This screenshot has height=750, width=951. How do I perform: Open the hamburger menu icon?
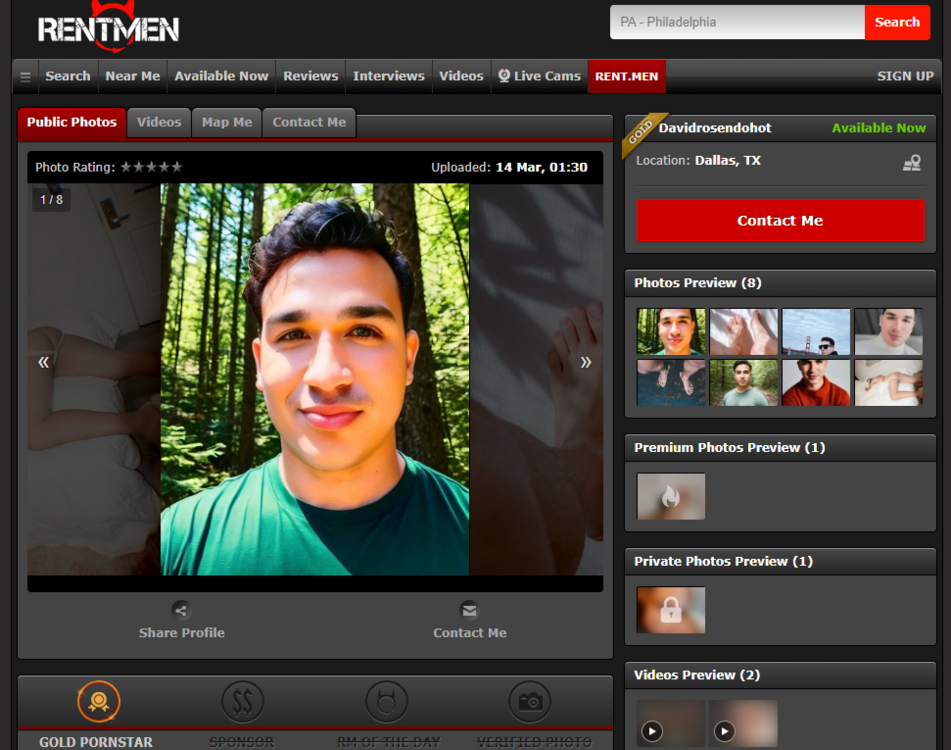pyautogui.click(x=26, y=76)
